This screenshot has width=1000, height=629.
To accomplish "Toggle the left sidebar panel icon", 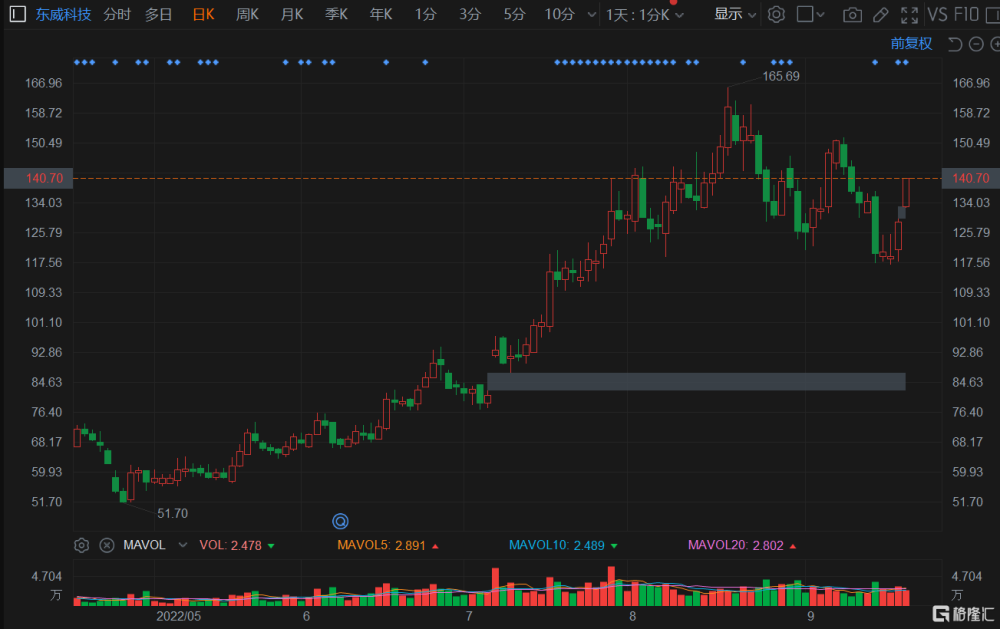I will pos(18,15).
